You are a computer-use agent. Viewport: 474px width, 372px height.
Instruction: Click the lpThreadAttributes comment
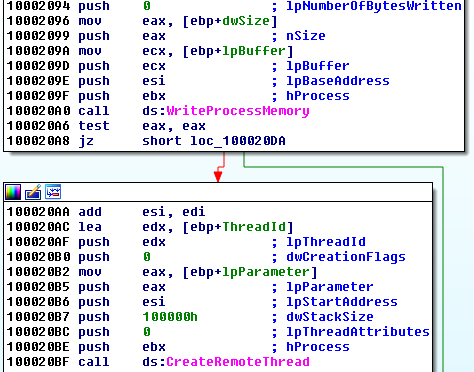[x=358, y=332]
